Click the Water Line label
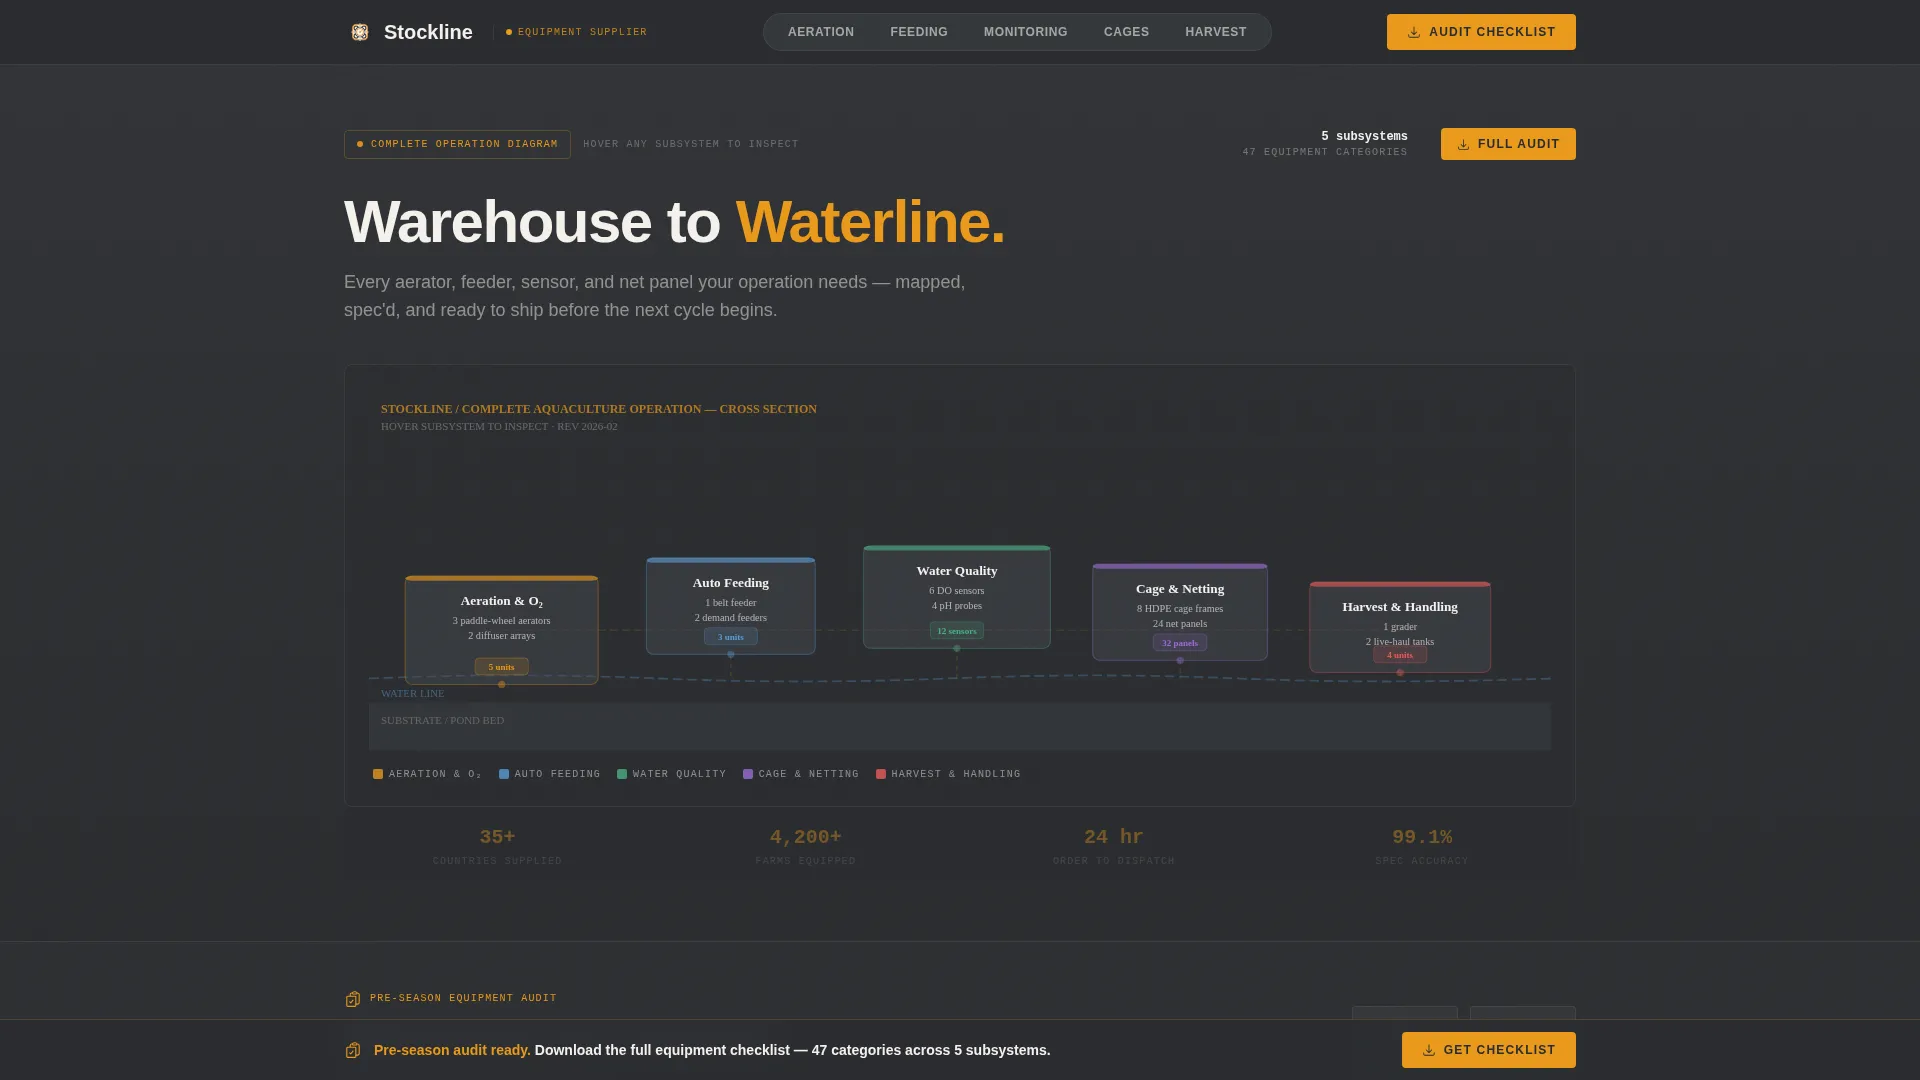 click(412, 693)
